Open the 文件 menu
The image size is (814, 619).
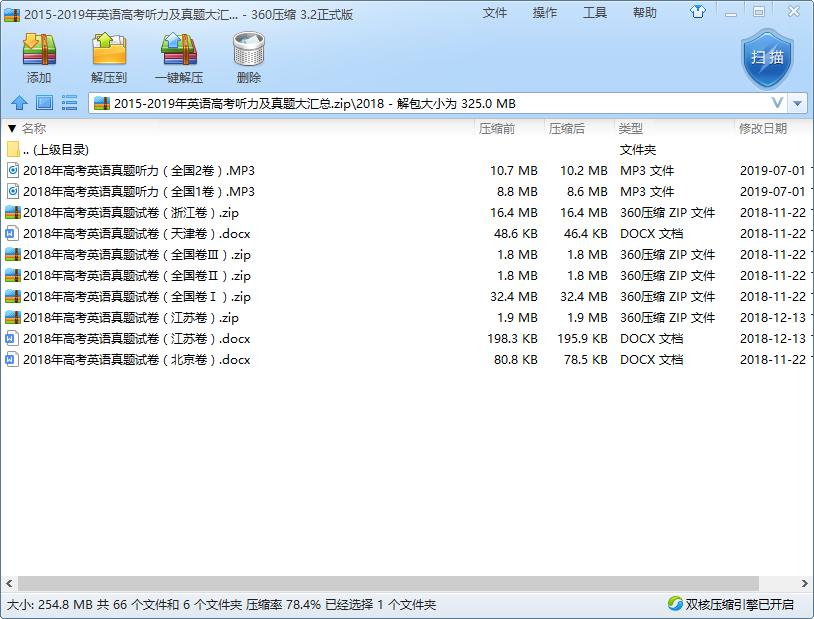coord(495,13)
